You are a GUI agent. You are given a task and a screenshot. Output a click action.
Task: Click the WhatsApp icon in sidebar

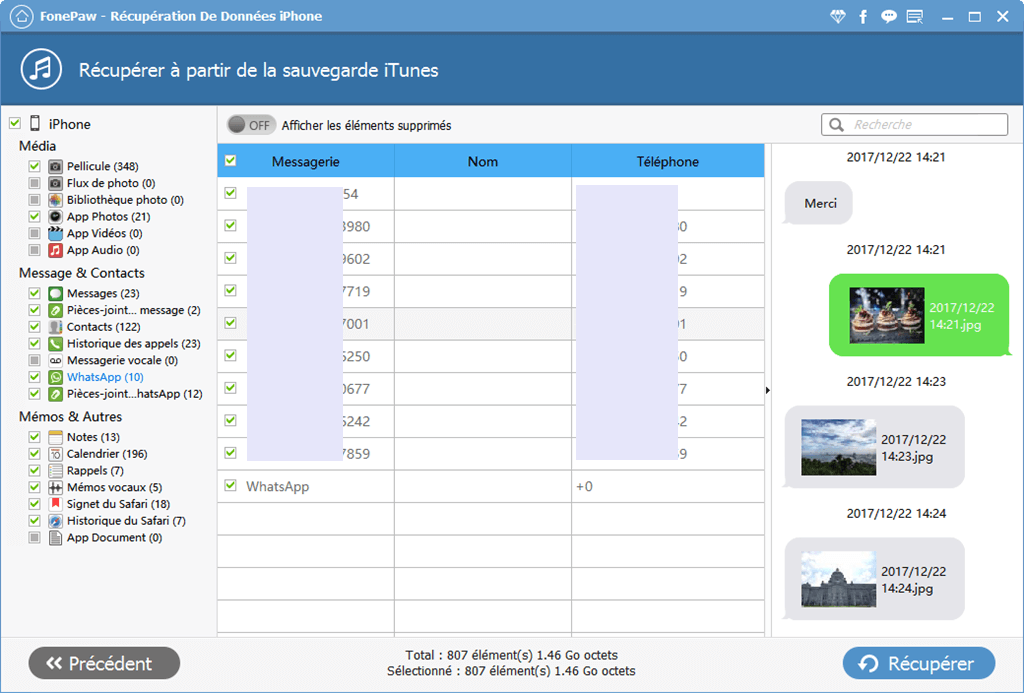56,377
